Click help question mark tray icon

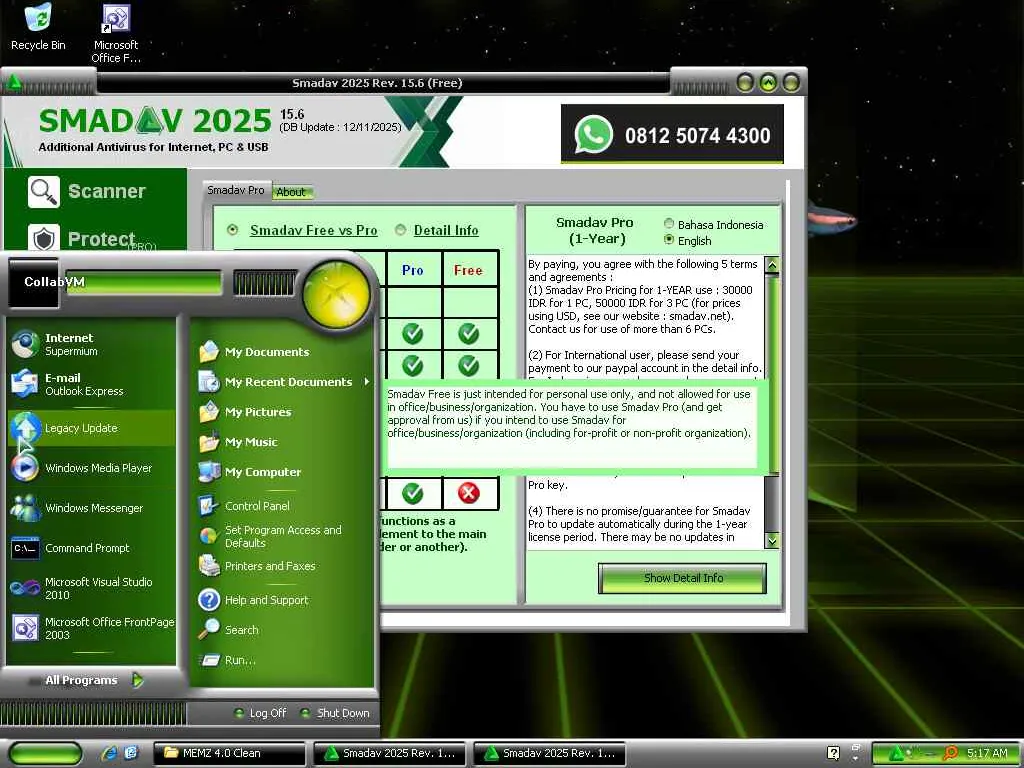coord(833,753)
